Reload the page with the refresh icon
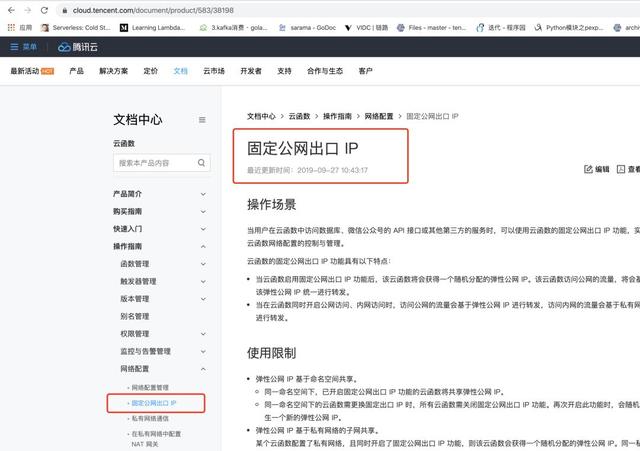The width and height of the screenshot is (640, 451). 44,10
